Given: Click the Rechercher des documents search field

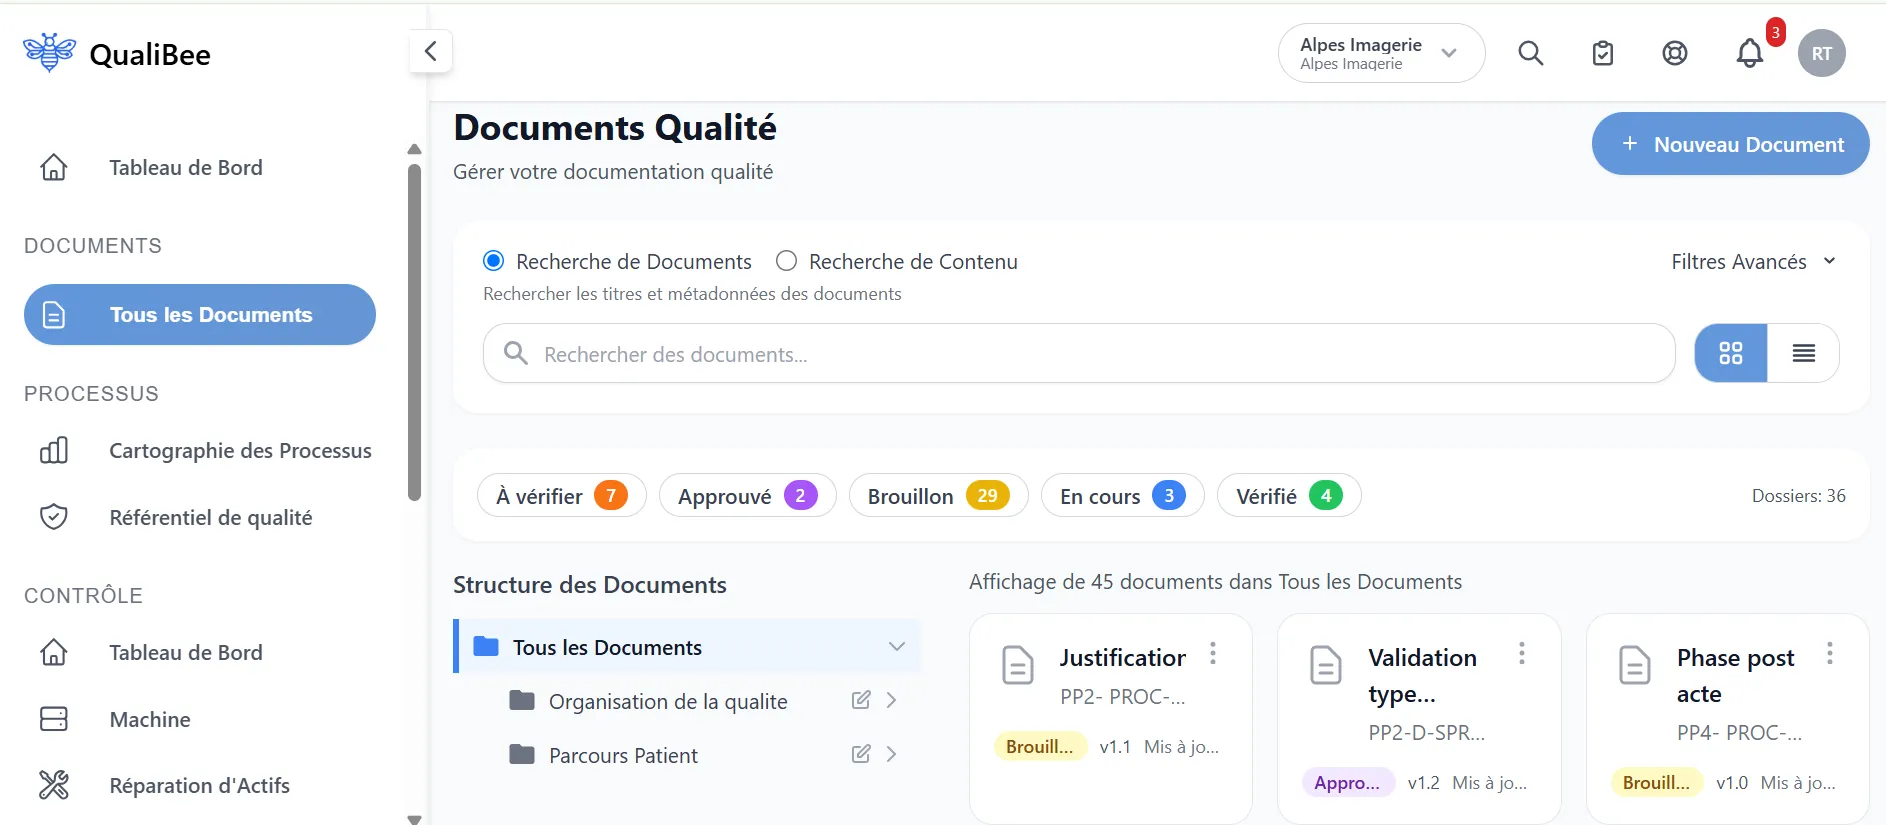Looking at the screenshot, I should [x=1079, y=353].
